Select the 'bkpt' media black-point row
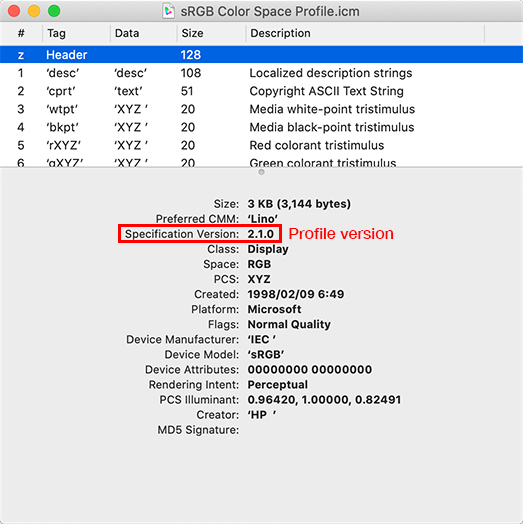The width and height of the screenshot is (523, 524). point(261,127)
